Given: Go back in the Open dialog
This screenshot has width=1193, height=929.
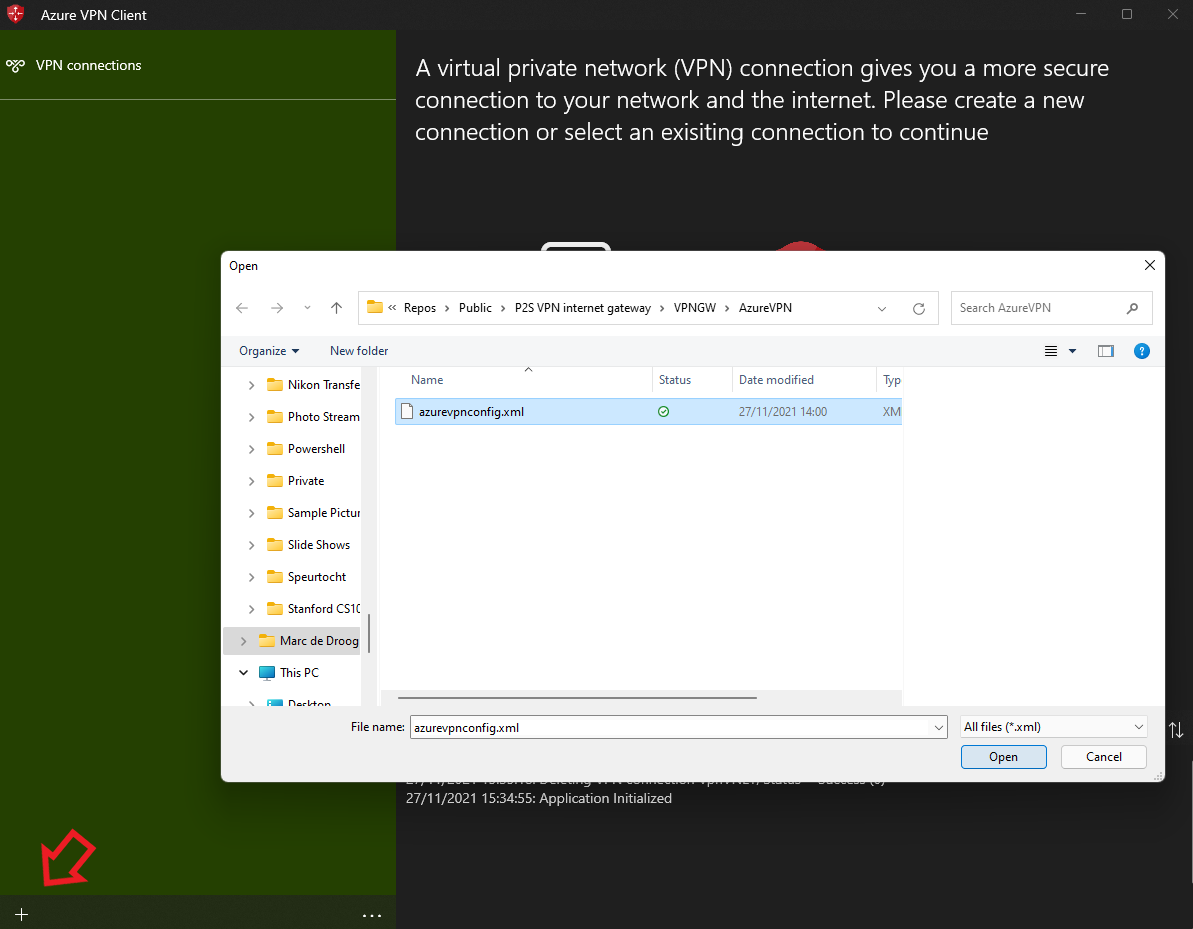Looking at the screenshot, I should 242,308.
